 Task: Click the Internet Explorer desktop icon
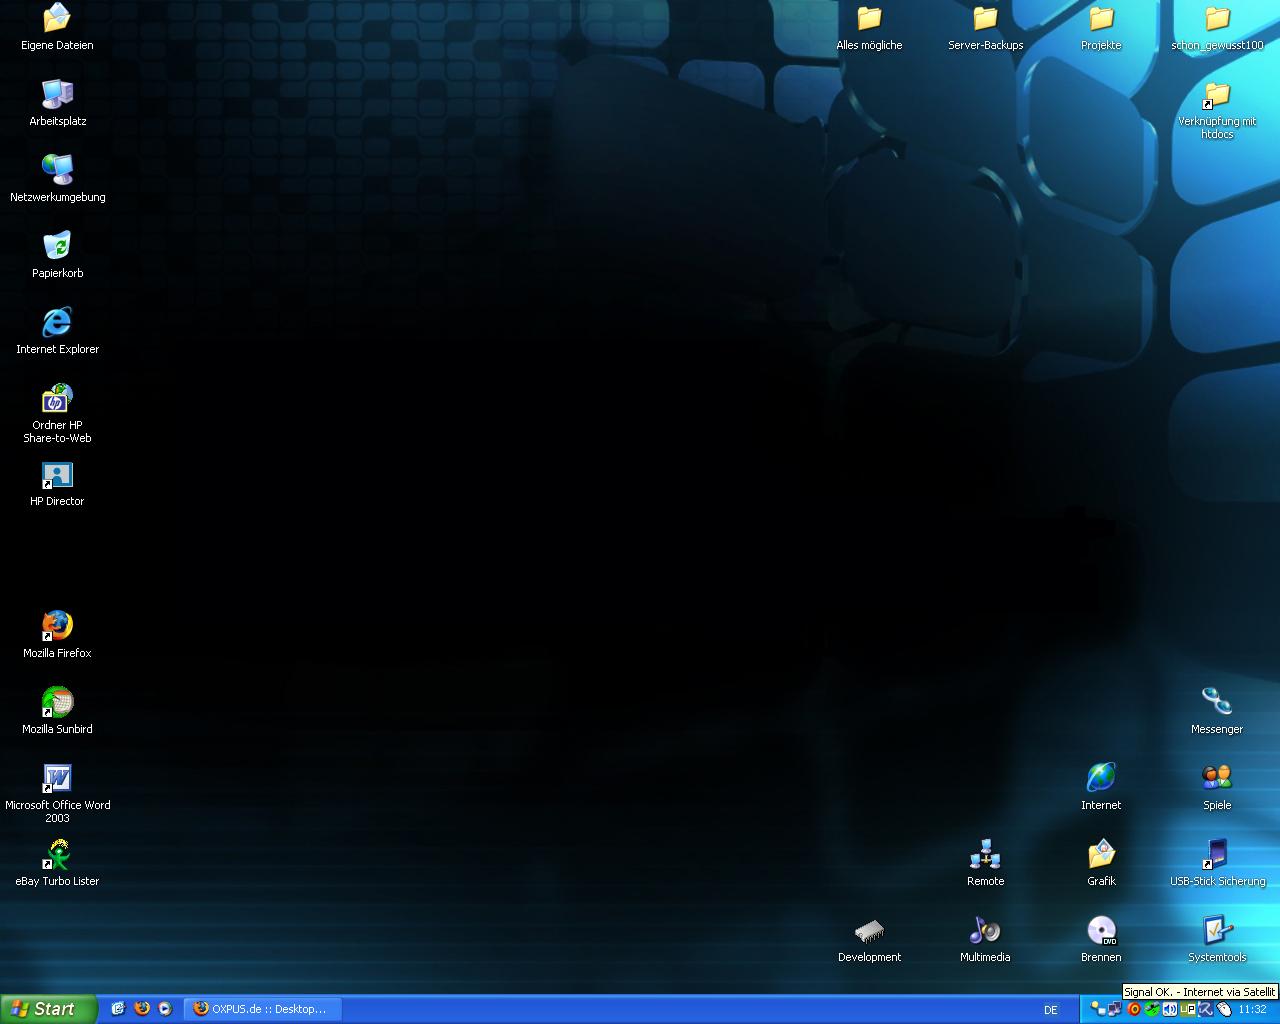(x=57, y=323)
